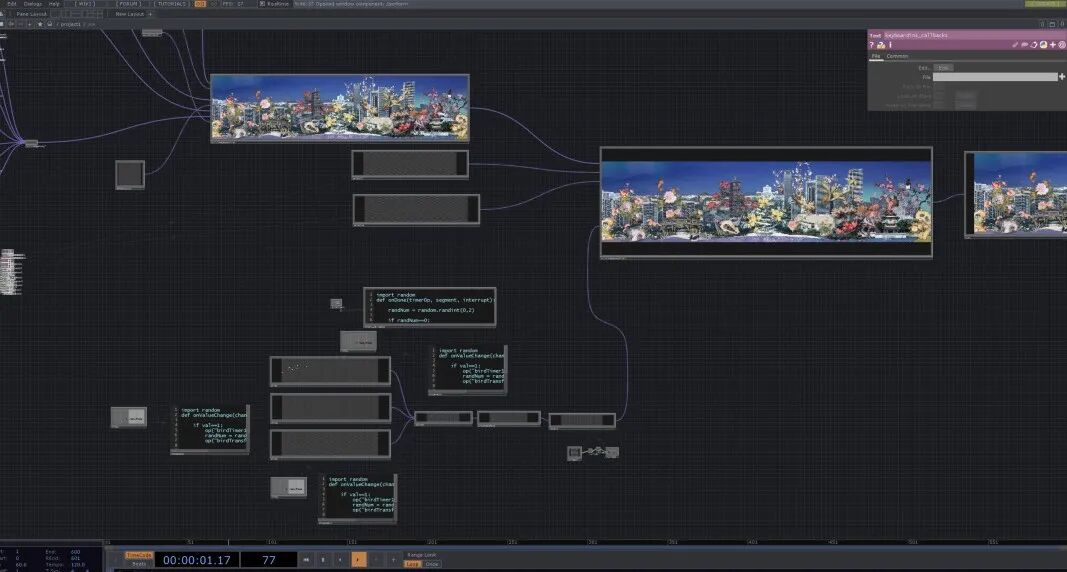The width and height of the screenshot is (1067, 572).
Task: Click the Python language icon in parameter header
Action: 1043,45
